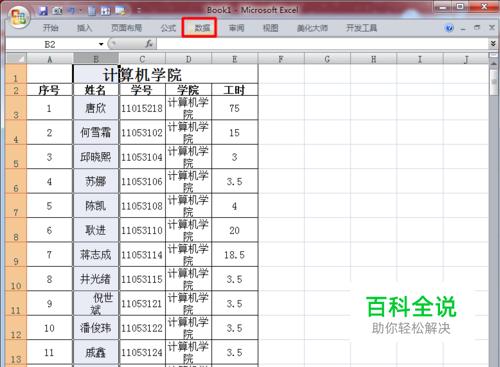Select row 13 header
This screenshot has height=367, width=500.
point(16,352)
